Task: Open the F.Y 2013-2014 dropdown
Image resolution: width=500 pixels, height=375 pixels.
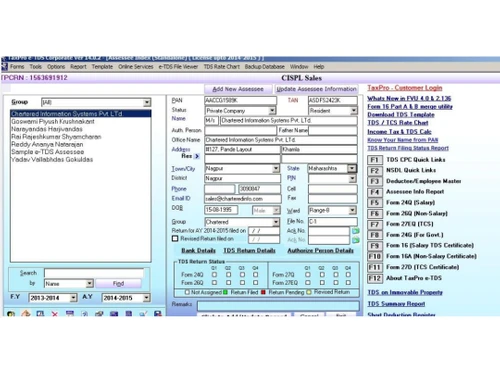Action: (73, 298)
